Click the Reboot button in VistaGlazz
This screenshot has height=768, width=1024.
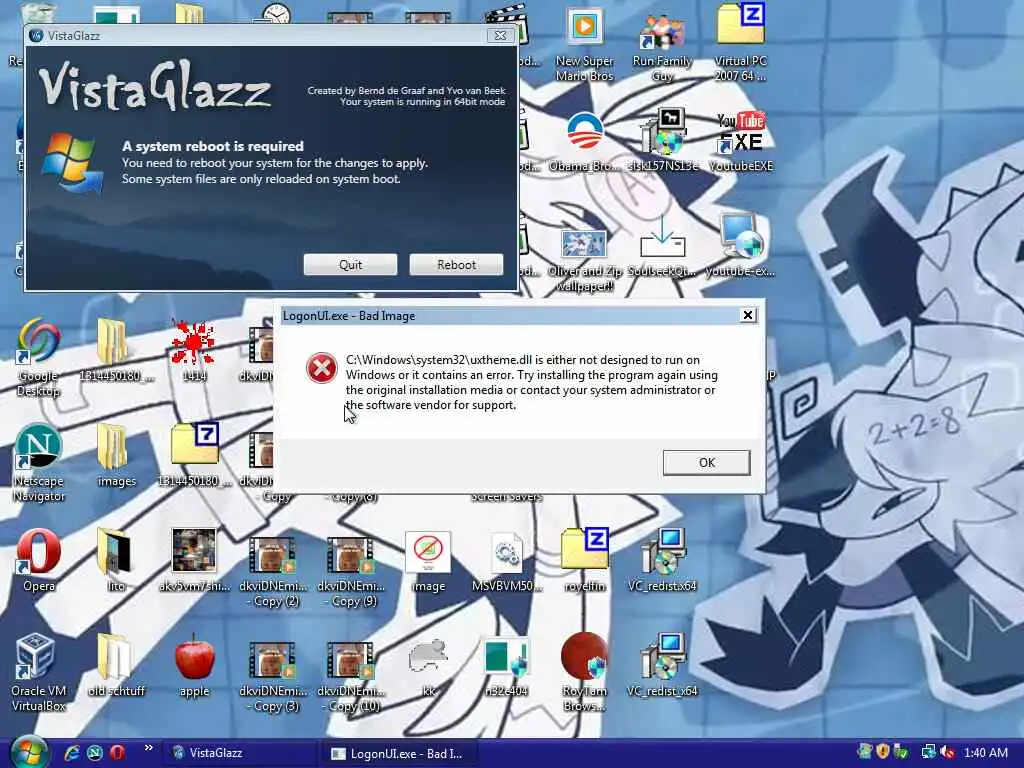456,264
